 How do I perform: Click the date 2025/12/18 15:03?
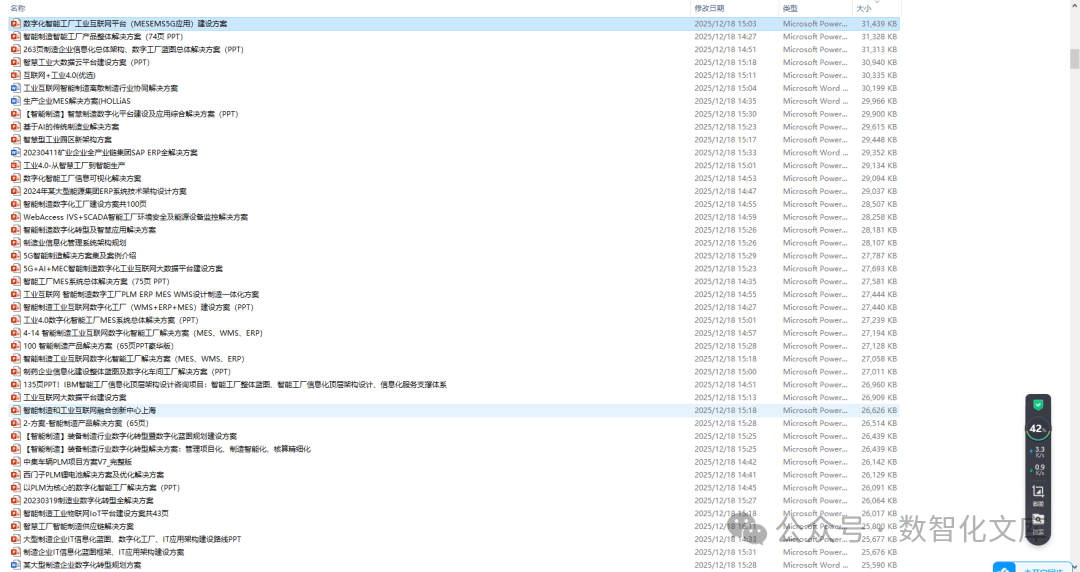tap(725, 23)
